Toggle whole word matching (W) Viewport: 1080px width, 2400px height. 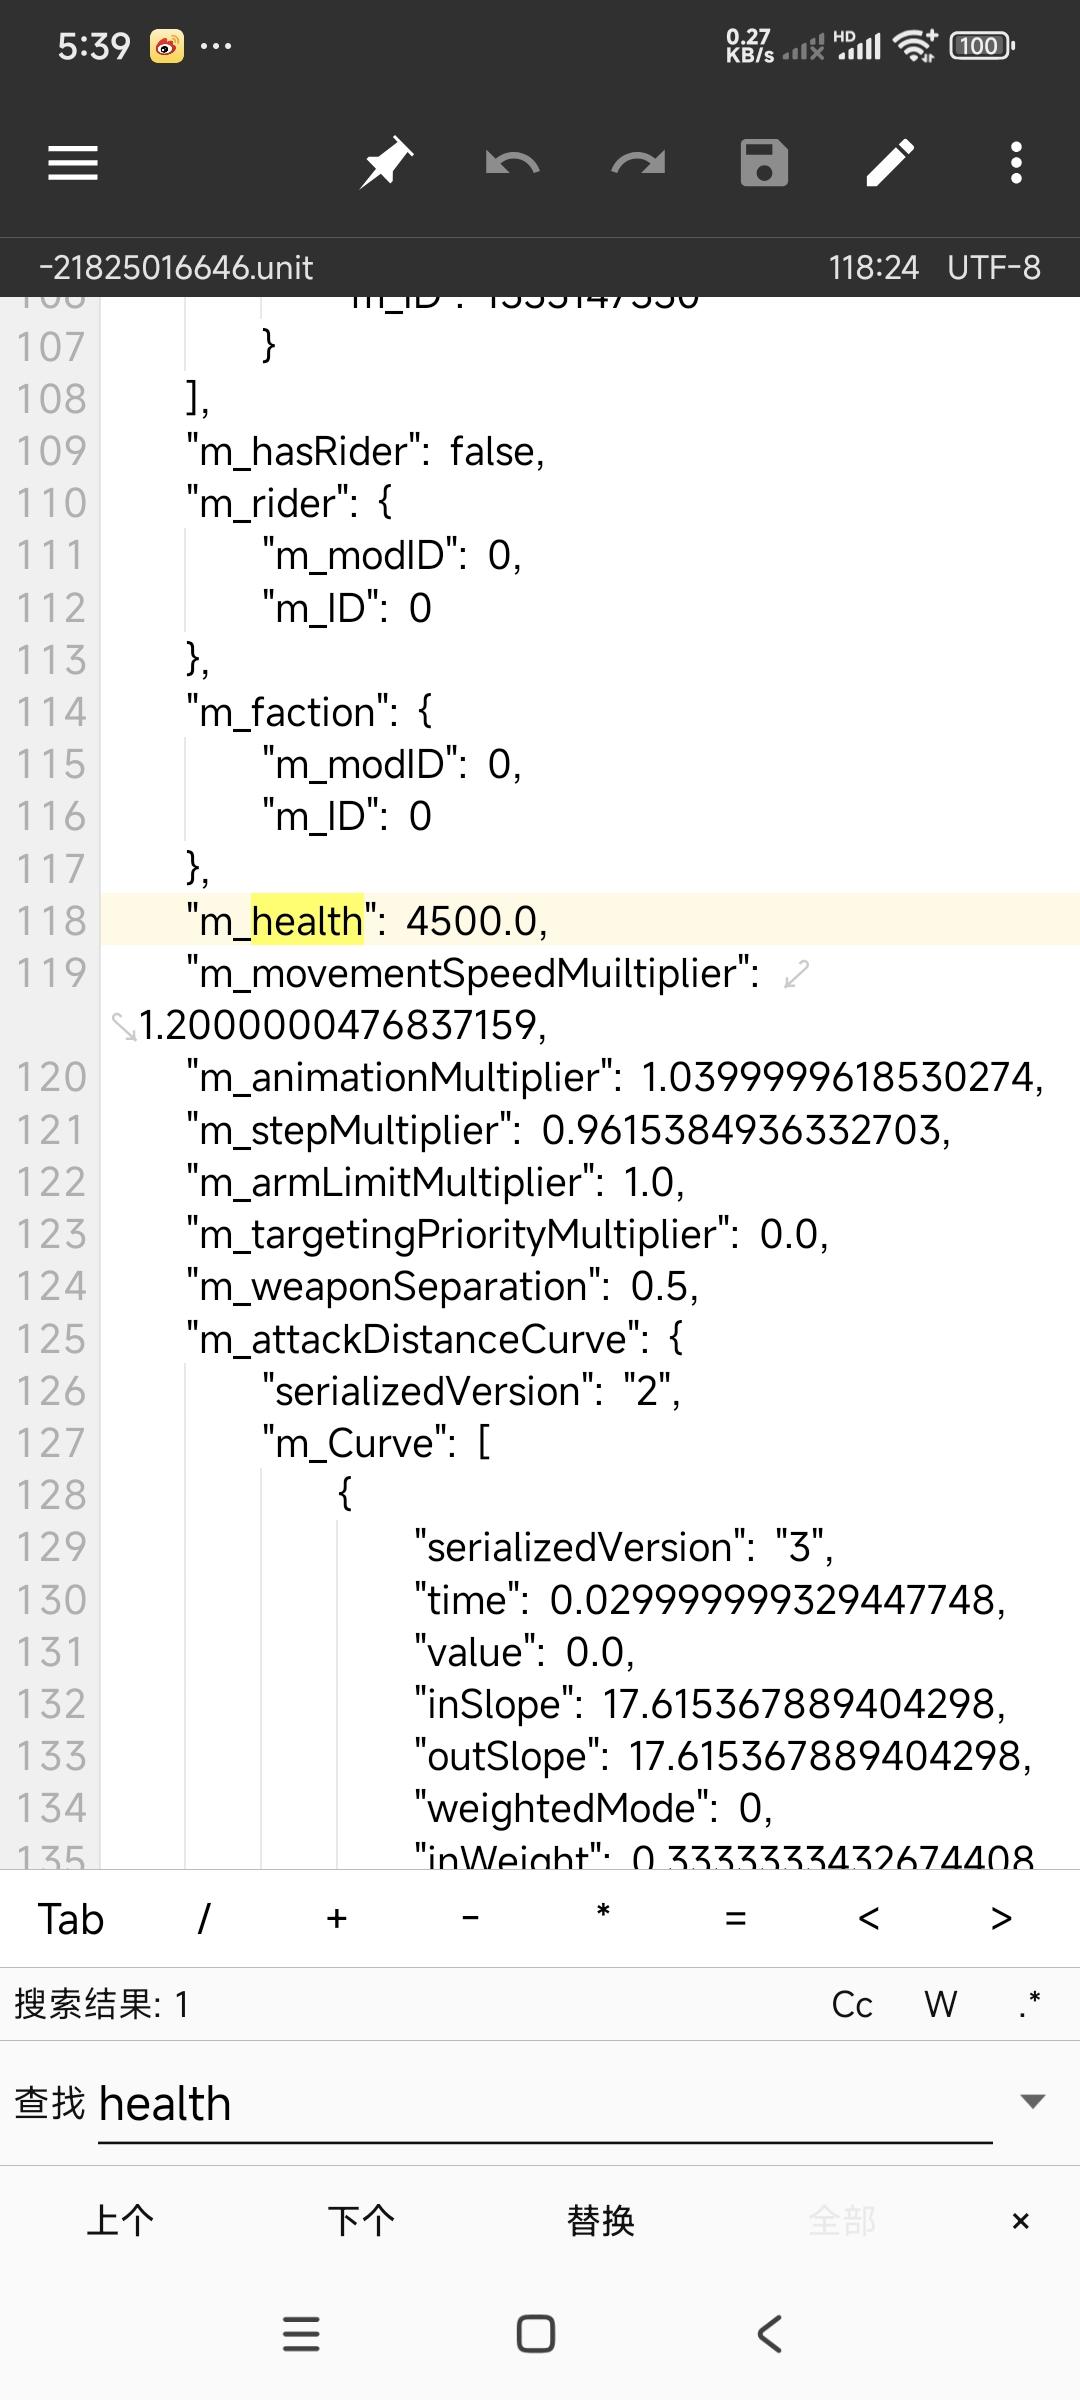click(x=940, y=2005)
